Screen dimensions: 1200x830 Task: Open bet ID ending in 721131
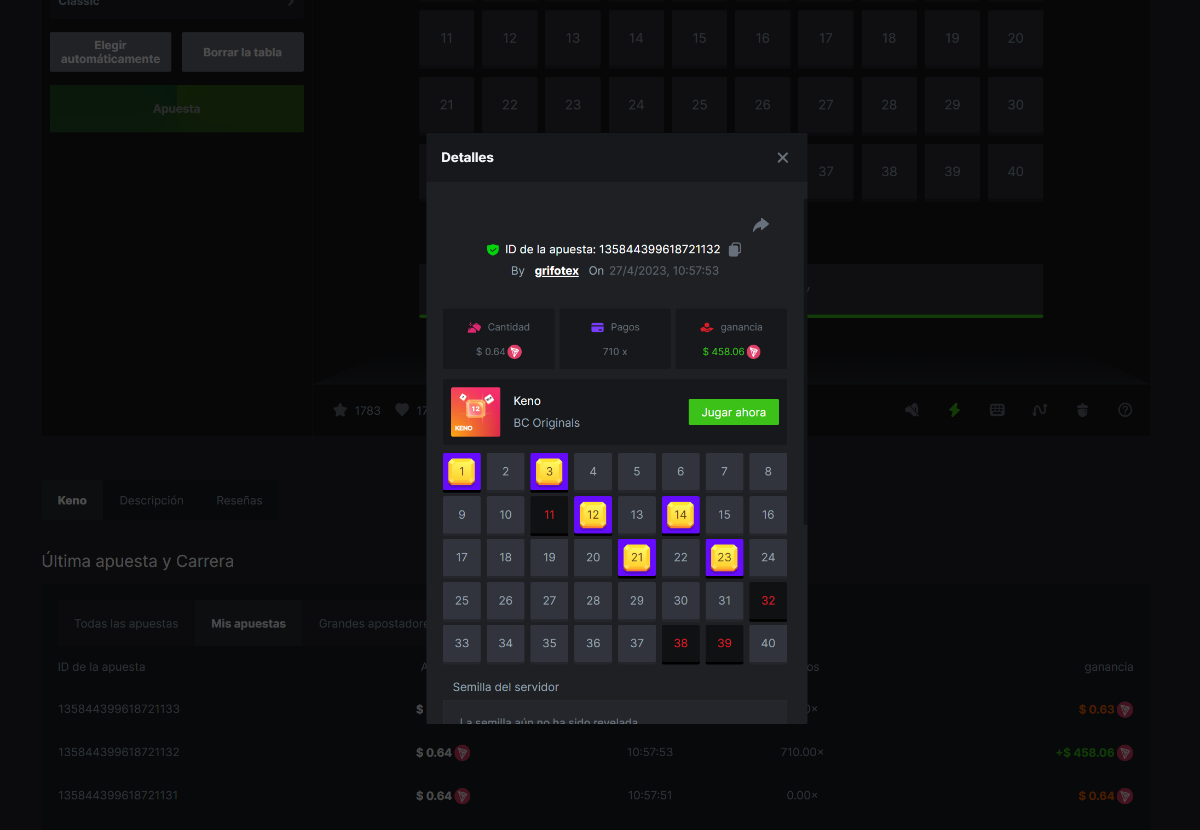[x=119, y=796]
